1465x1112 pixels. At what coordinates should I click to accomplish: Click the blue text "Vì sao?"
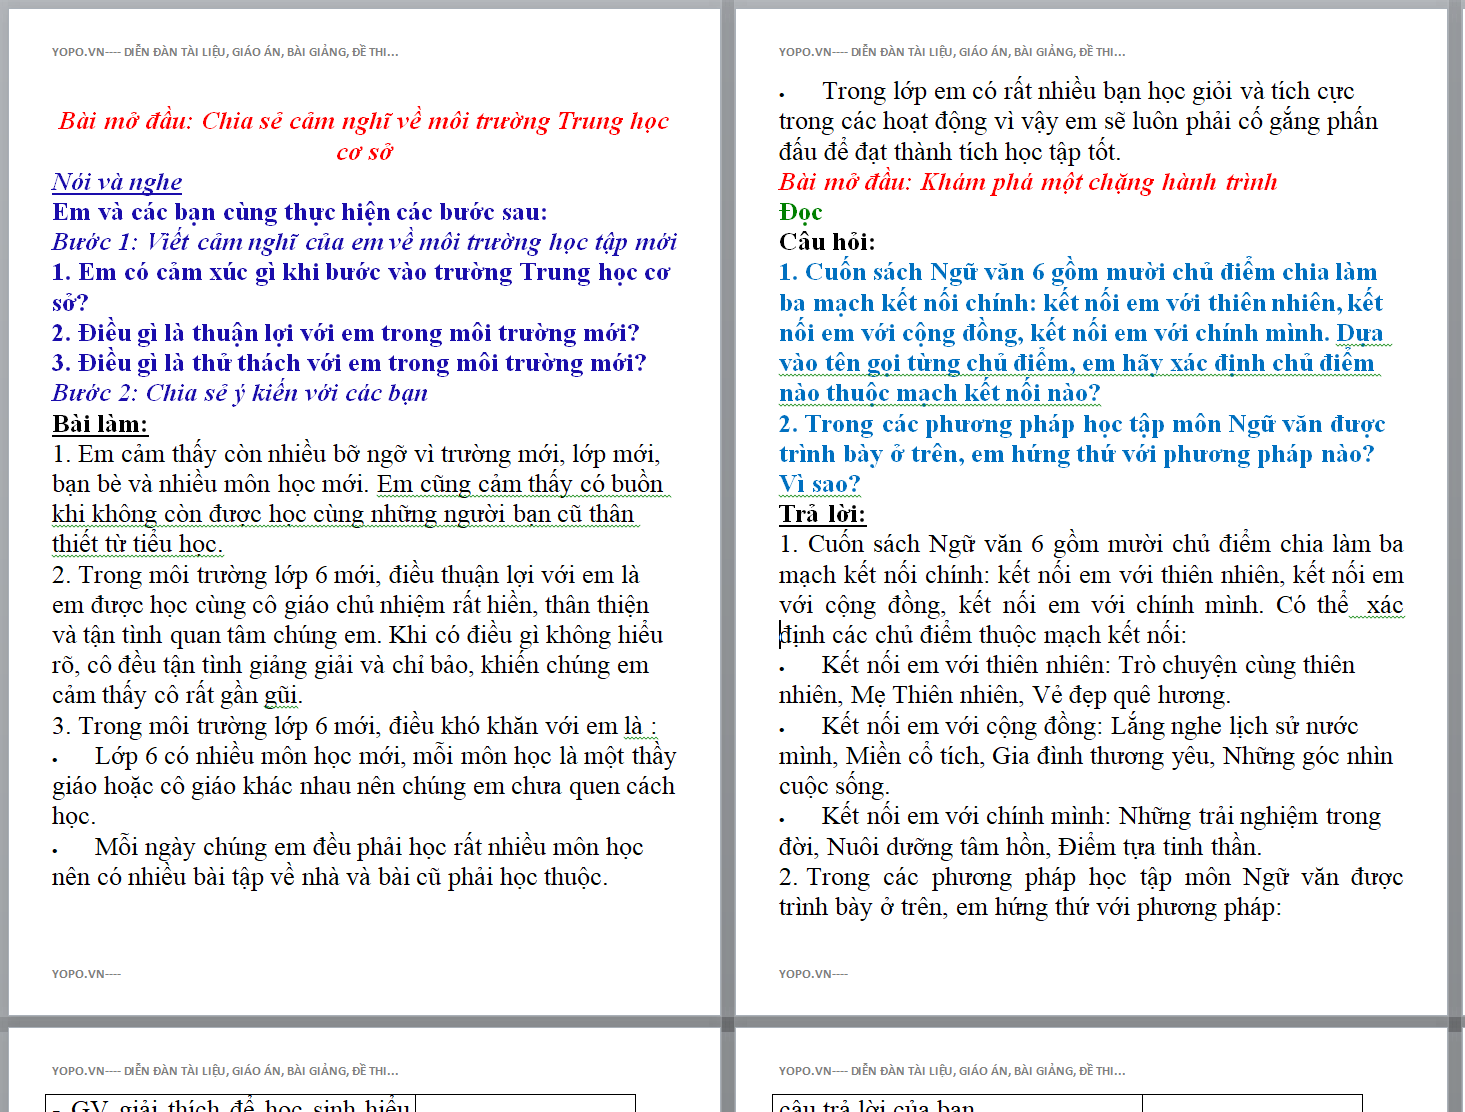pos(820,484)
